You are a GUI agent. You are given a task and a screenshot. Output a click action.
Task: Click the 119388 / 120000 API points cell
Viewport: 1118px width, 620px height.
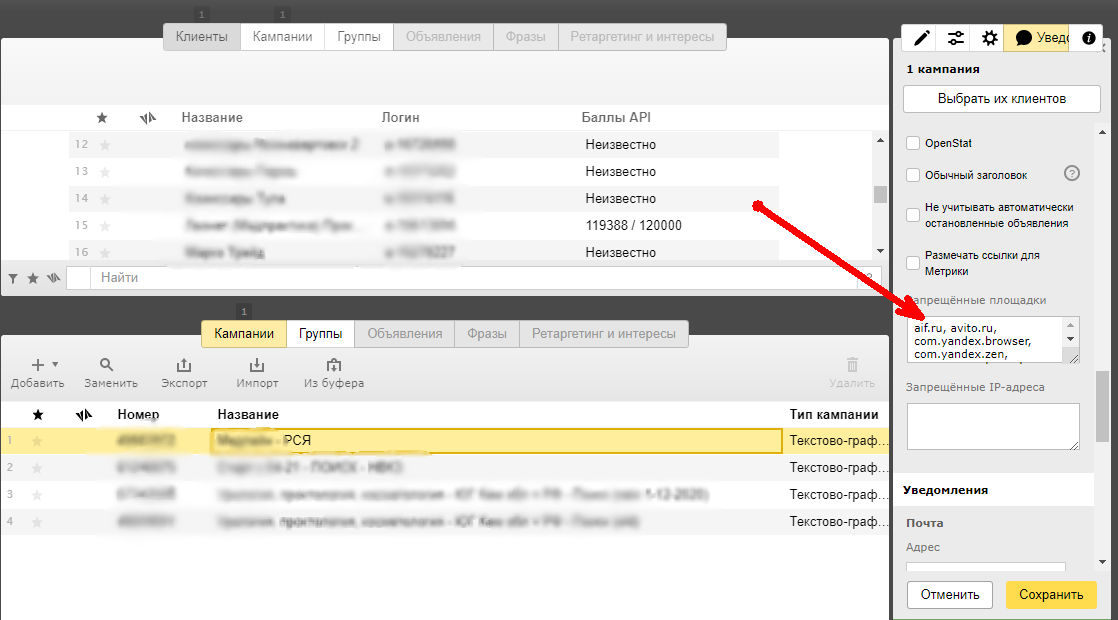pyautogui.click(x=633, y=226)
